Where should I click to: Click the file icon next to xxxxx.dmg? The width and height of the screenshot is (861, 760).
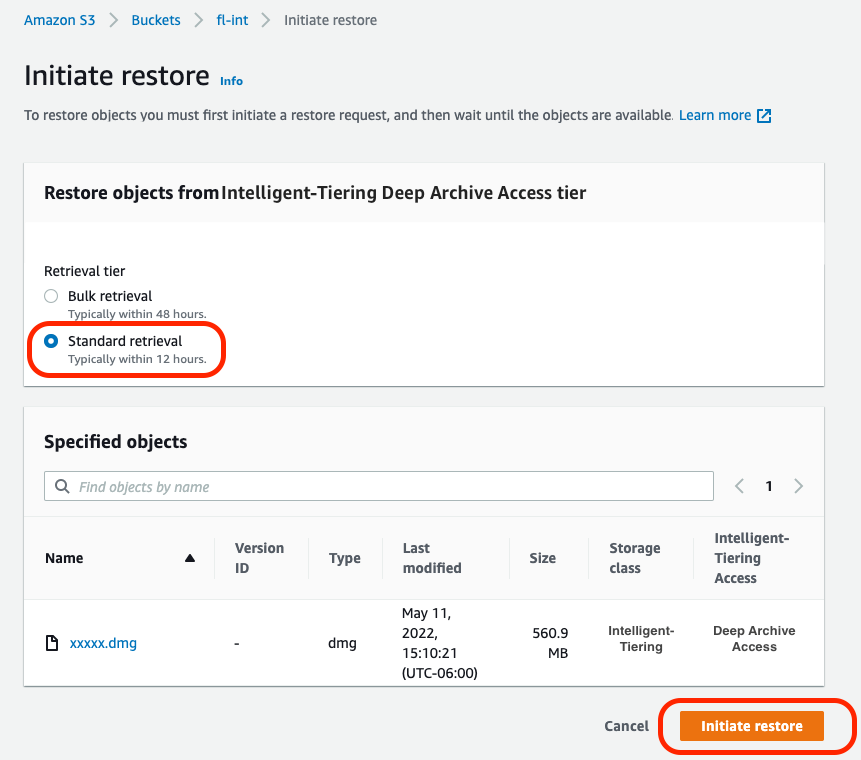pos(52,643)
